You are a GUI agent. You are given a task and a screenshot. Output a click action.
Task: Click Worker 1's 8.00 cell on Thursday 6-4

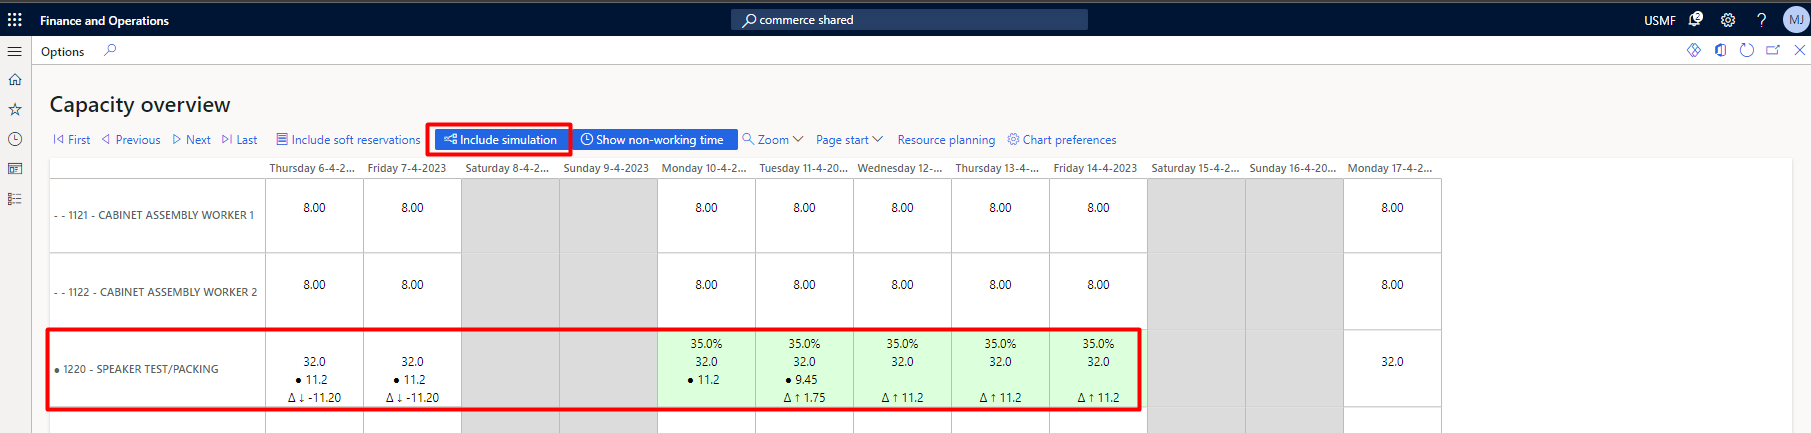pos(314,216)
